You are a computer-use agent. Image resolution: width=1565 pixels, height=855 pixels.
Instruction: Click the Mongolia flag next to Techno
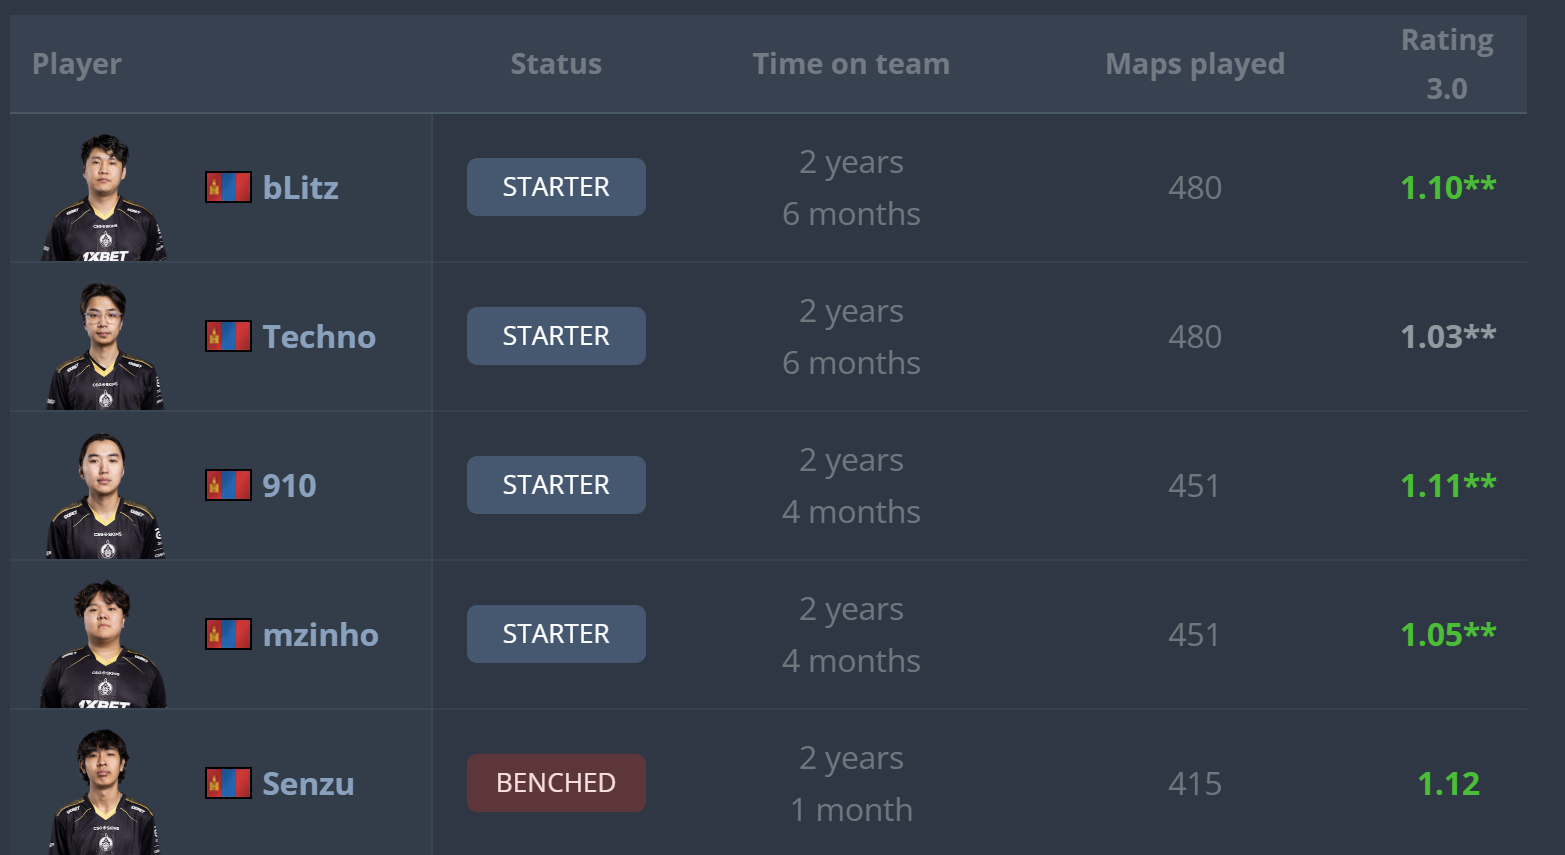[228, 336]
